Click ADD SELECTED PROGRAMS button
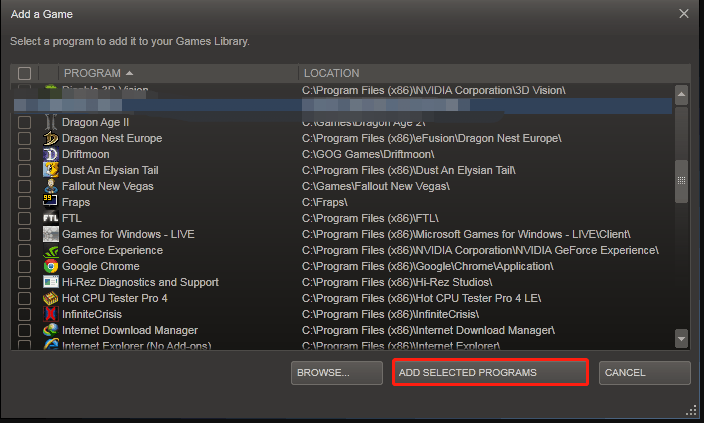This screenshot has width=704, height=423. pyautogui.click(x=490, y=372)
